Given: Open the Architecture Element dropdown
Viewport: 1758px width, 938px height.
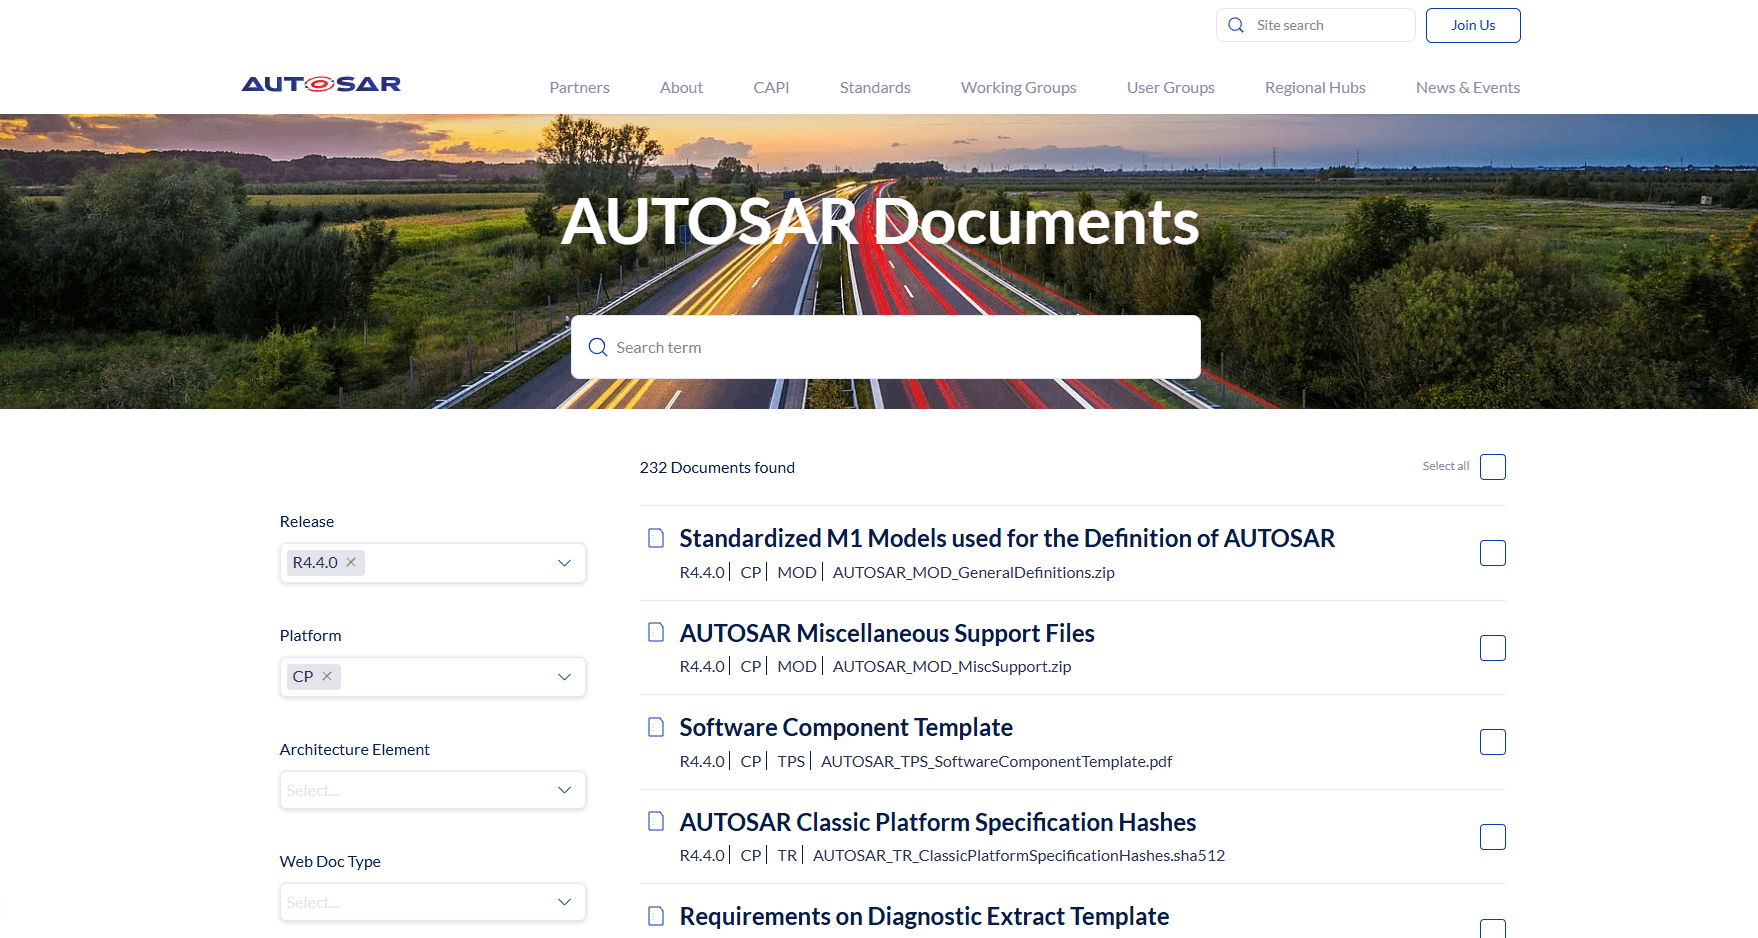Looking at the screenshot, I should coord(433,790).
